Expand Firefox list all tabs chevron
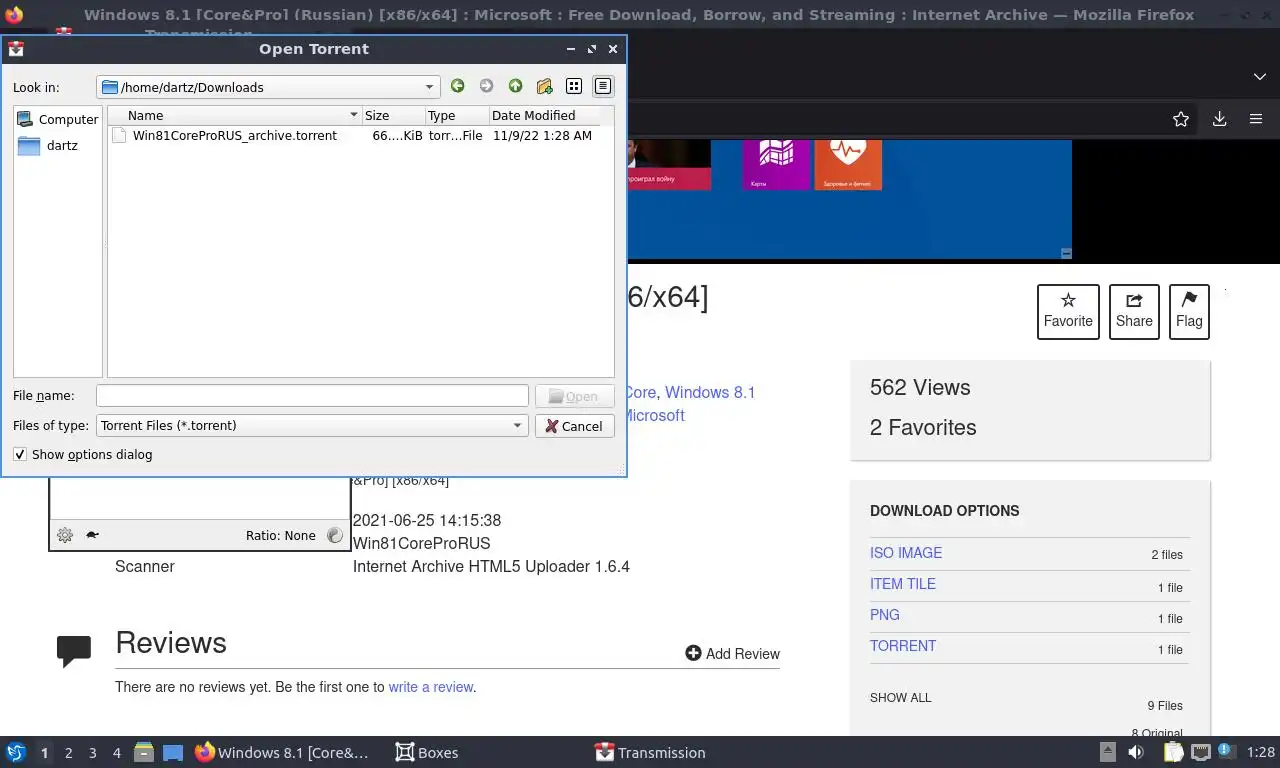 pos(1259,77)
